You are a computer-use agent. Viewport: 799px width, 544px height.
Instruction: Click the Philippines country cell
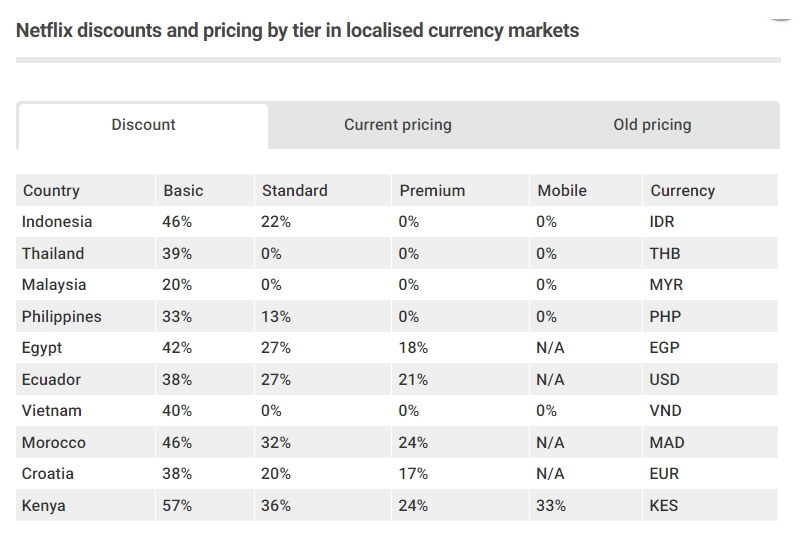[62, 317]
